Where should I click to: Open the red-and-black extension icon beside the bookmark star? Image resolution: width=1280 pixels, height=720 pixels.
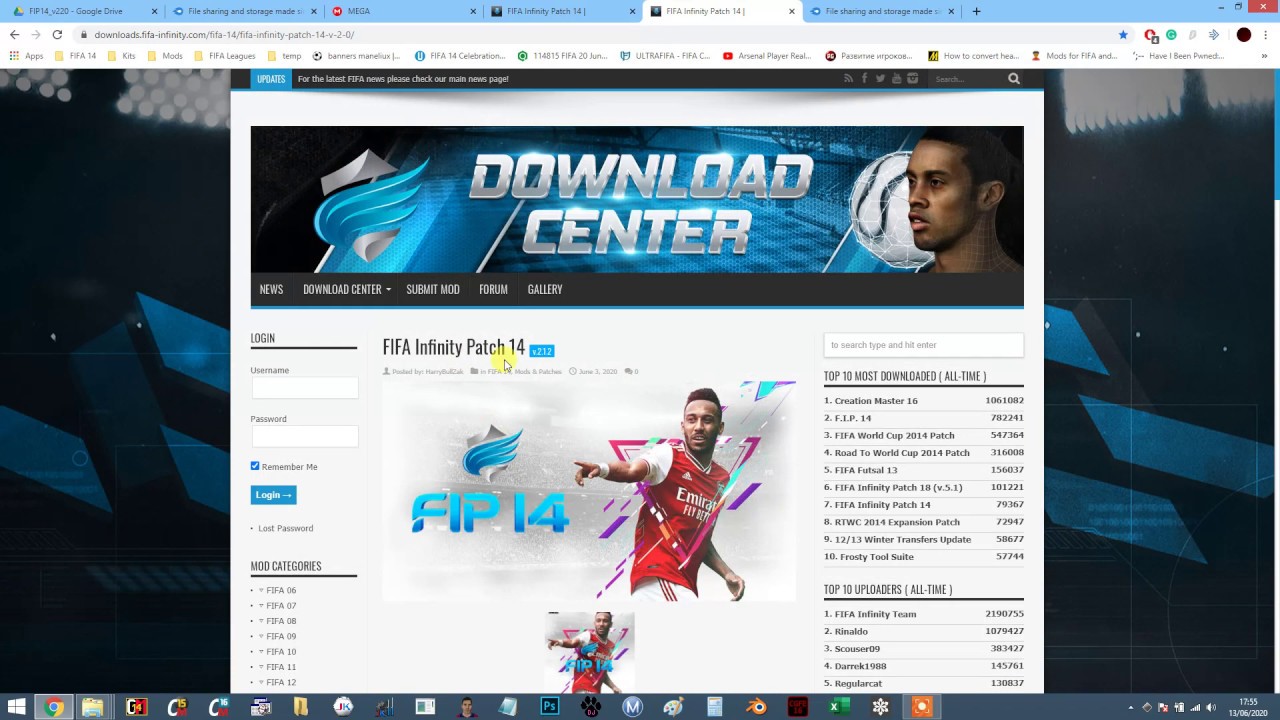click(1151, 34)
